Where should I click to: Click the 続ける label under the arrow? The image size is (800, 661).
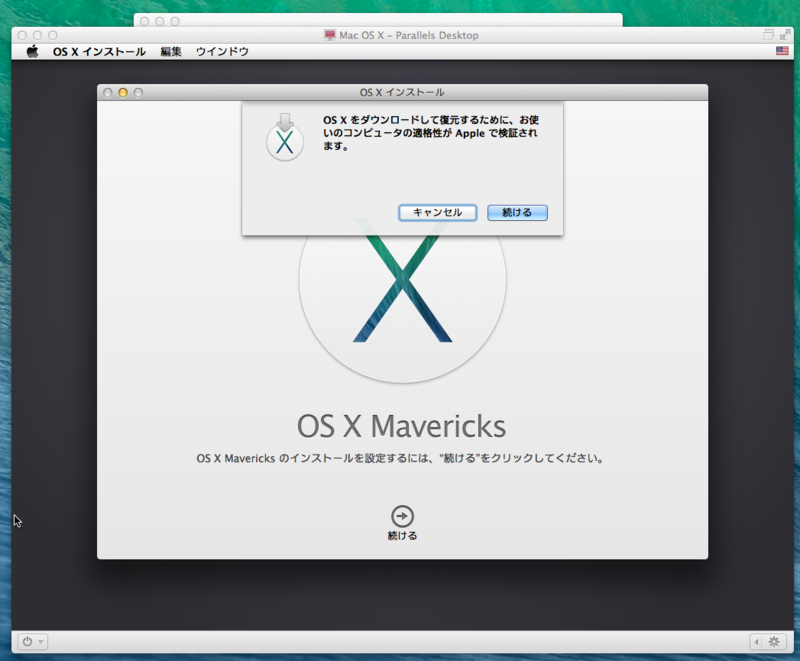402,536
